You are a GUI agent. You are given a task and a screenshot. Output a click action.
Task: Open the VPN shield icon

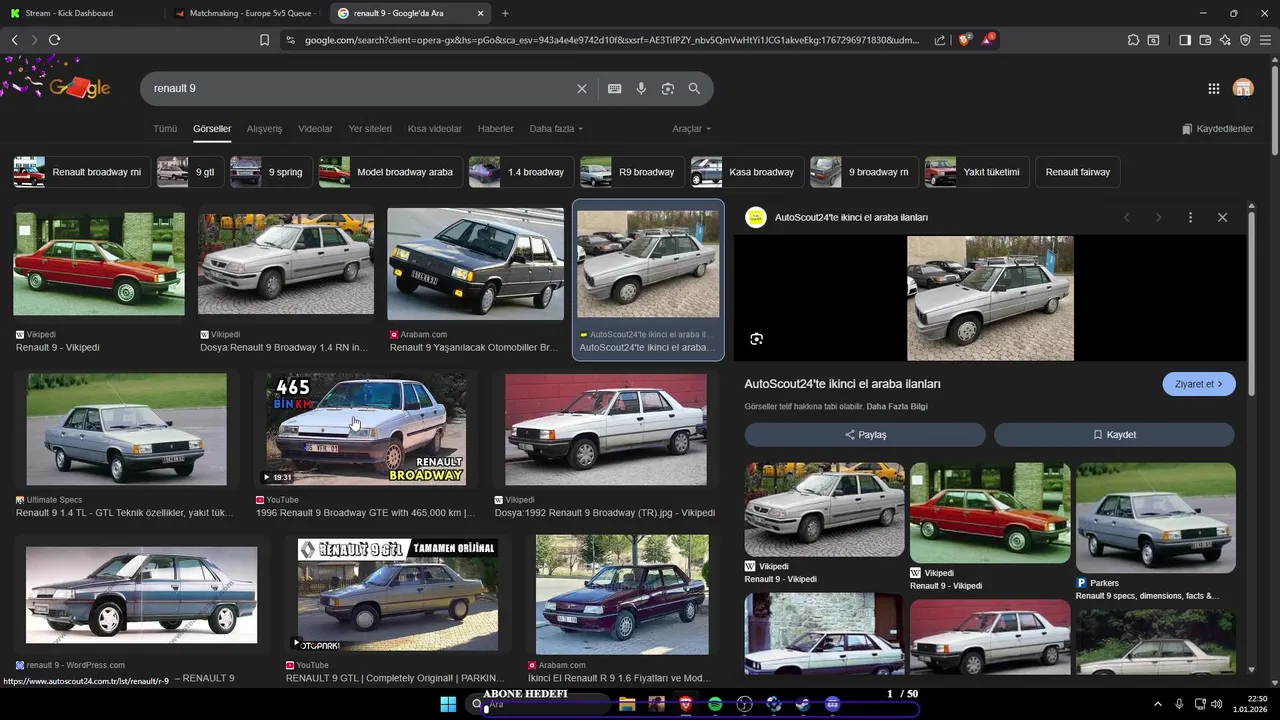(x=1245, y=40)
